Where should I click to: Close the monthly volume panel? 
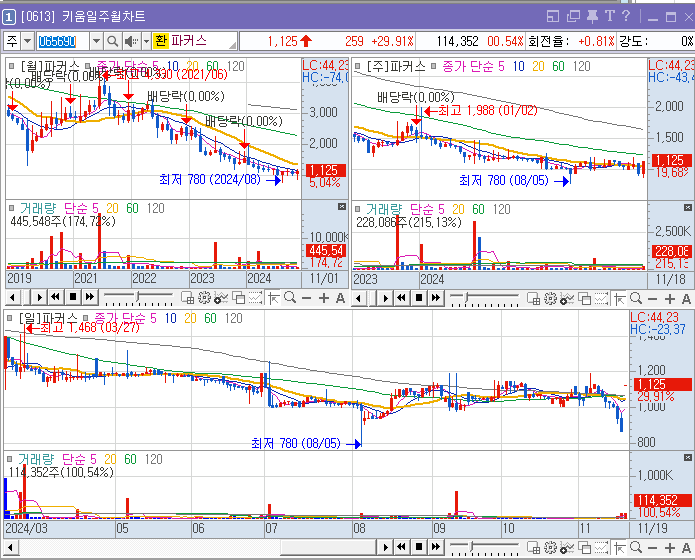[342, 207]
